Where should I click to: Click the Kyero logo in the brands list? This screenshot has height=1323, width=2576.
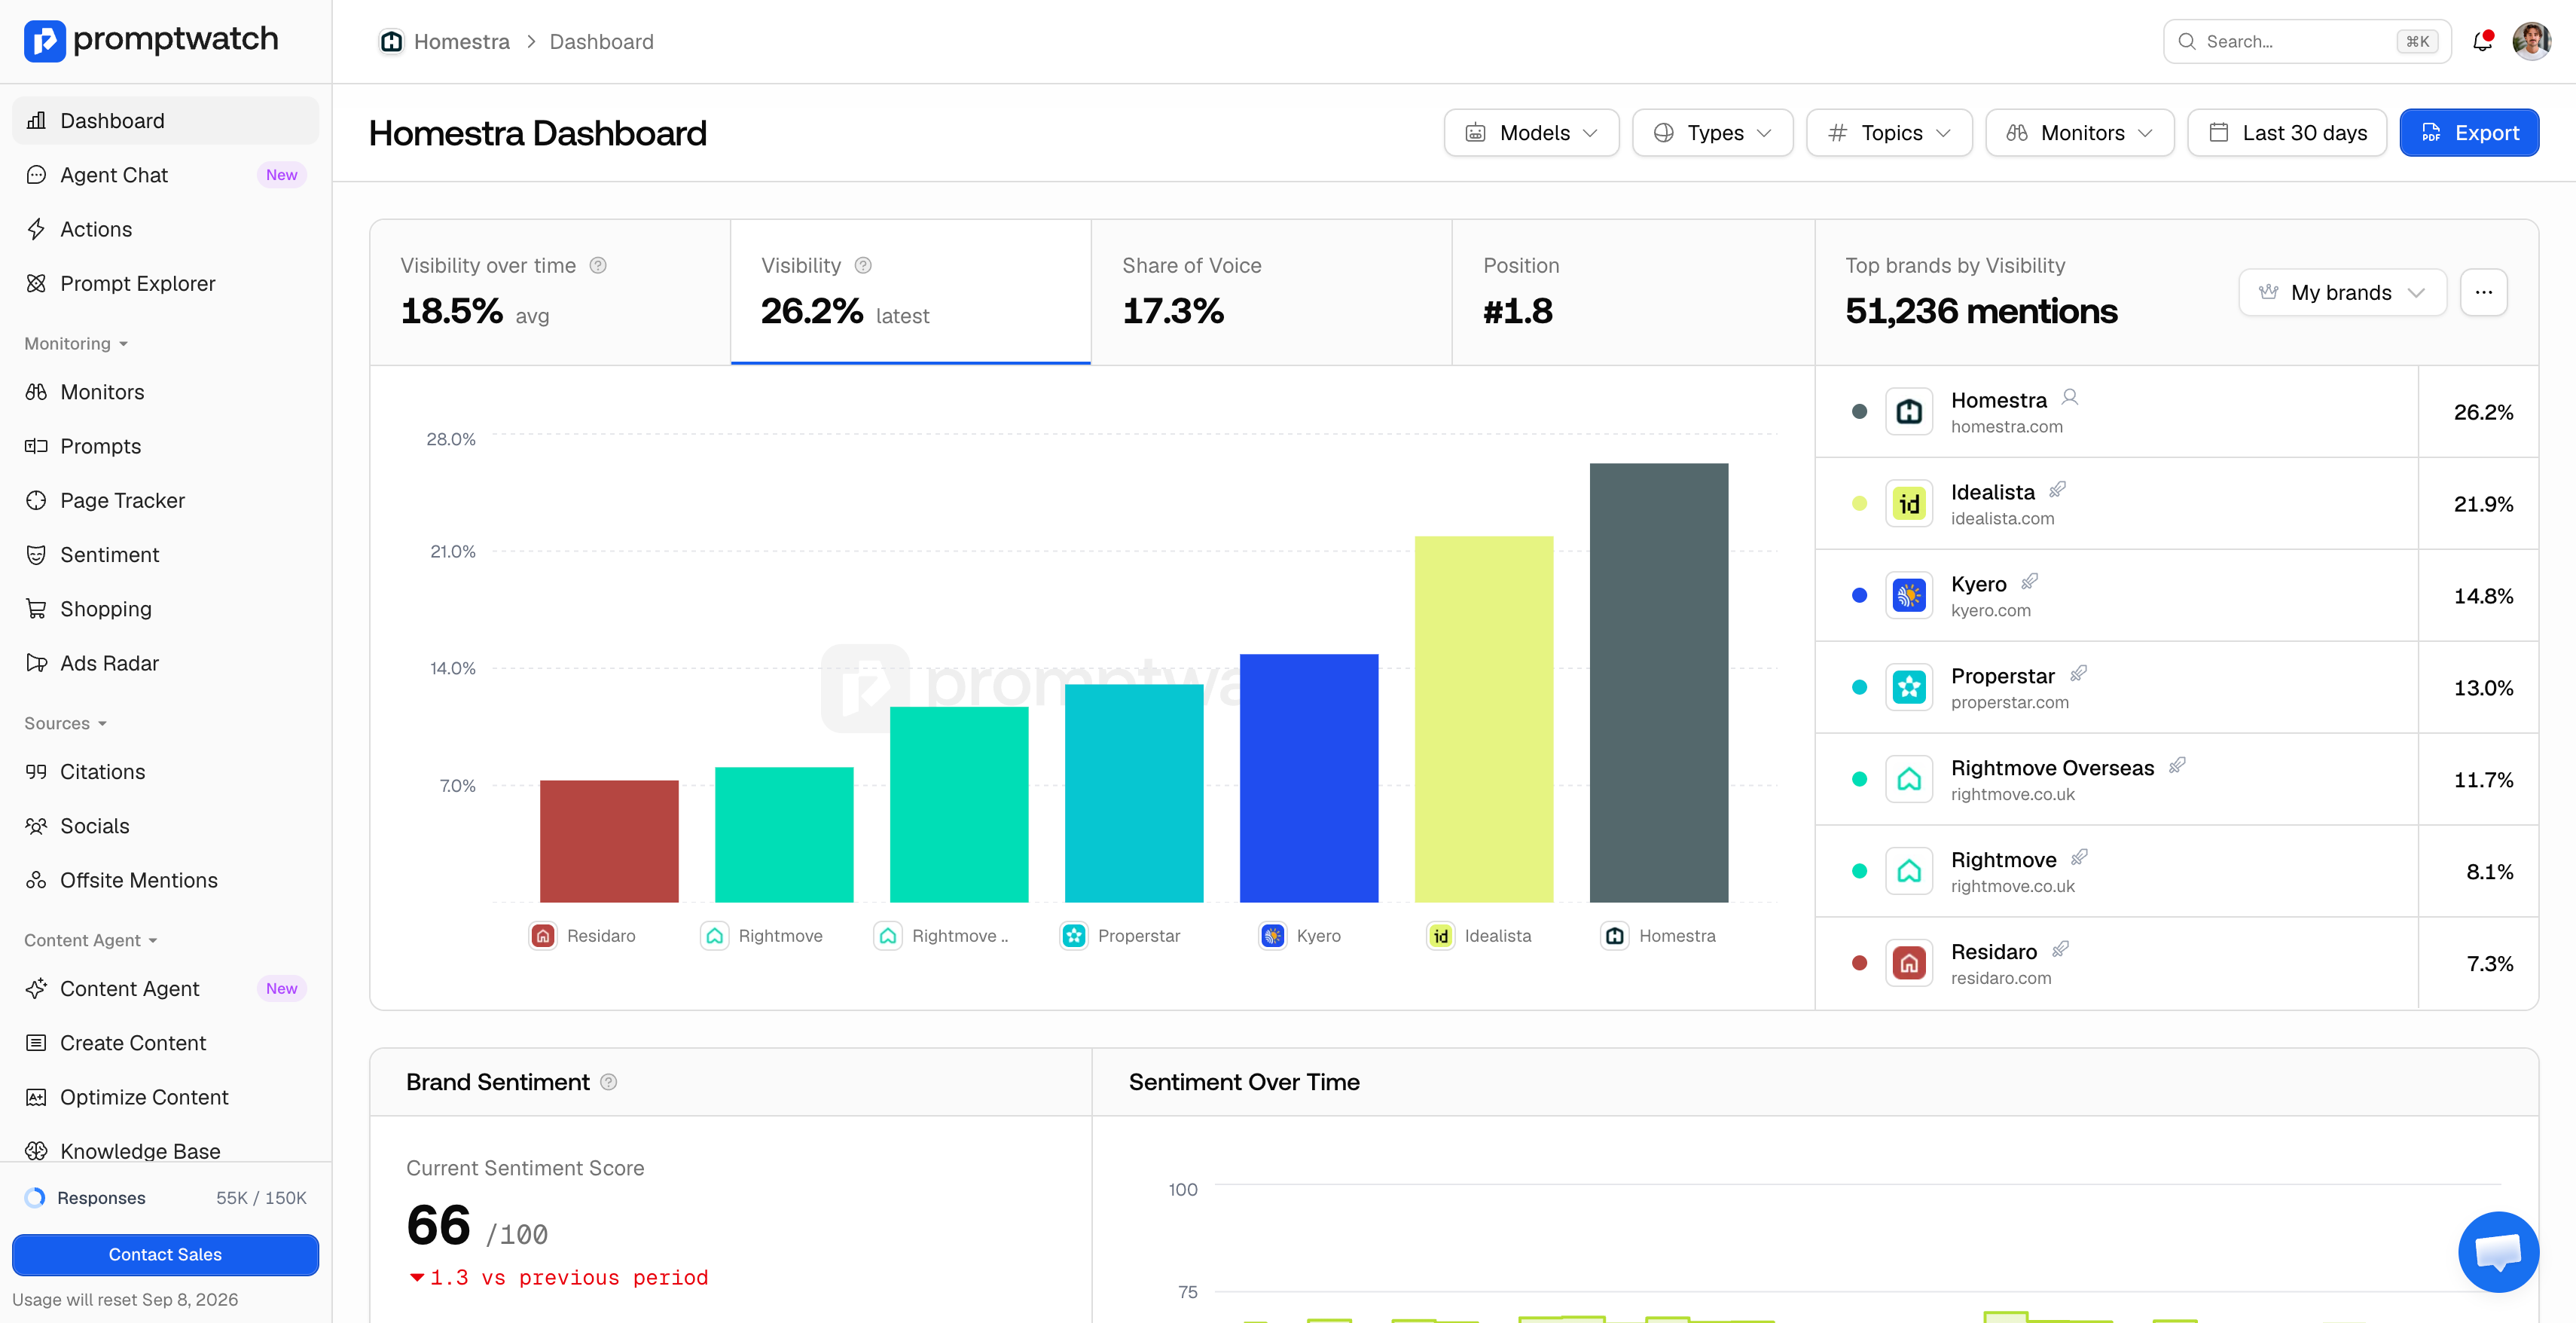[x=1909, y=595]
